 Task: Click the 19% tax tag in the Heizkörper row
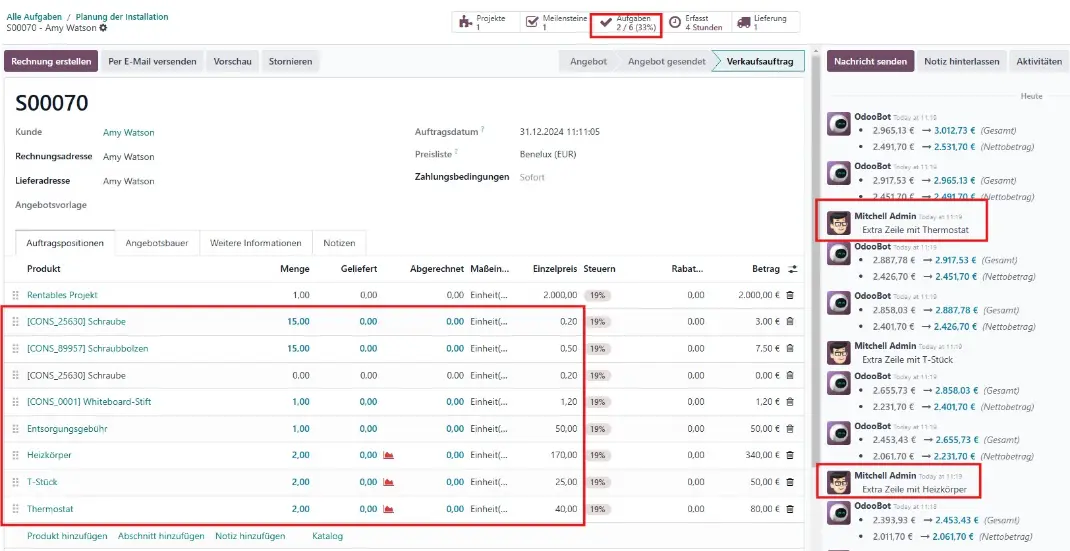click(599, 455)
